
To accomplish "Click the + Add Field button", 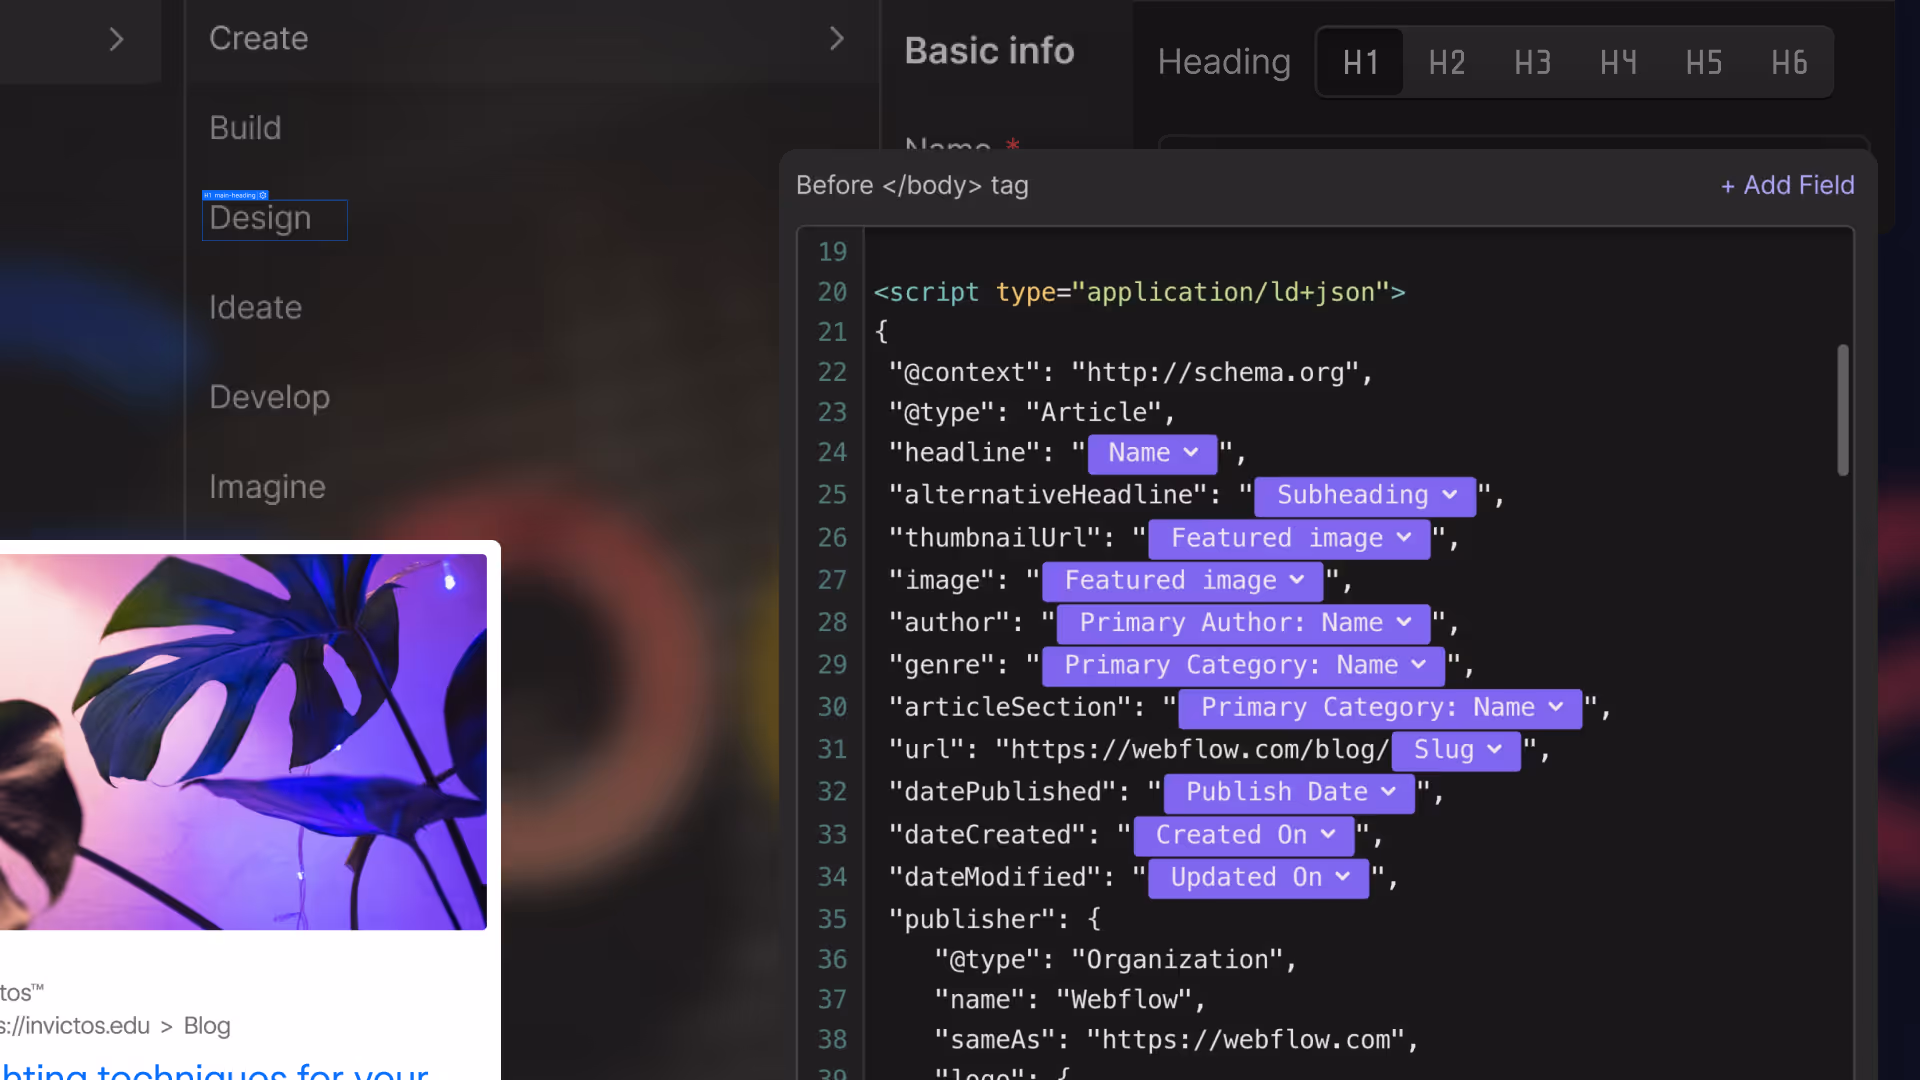I will click(x=1787, y=185).
